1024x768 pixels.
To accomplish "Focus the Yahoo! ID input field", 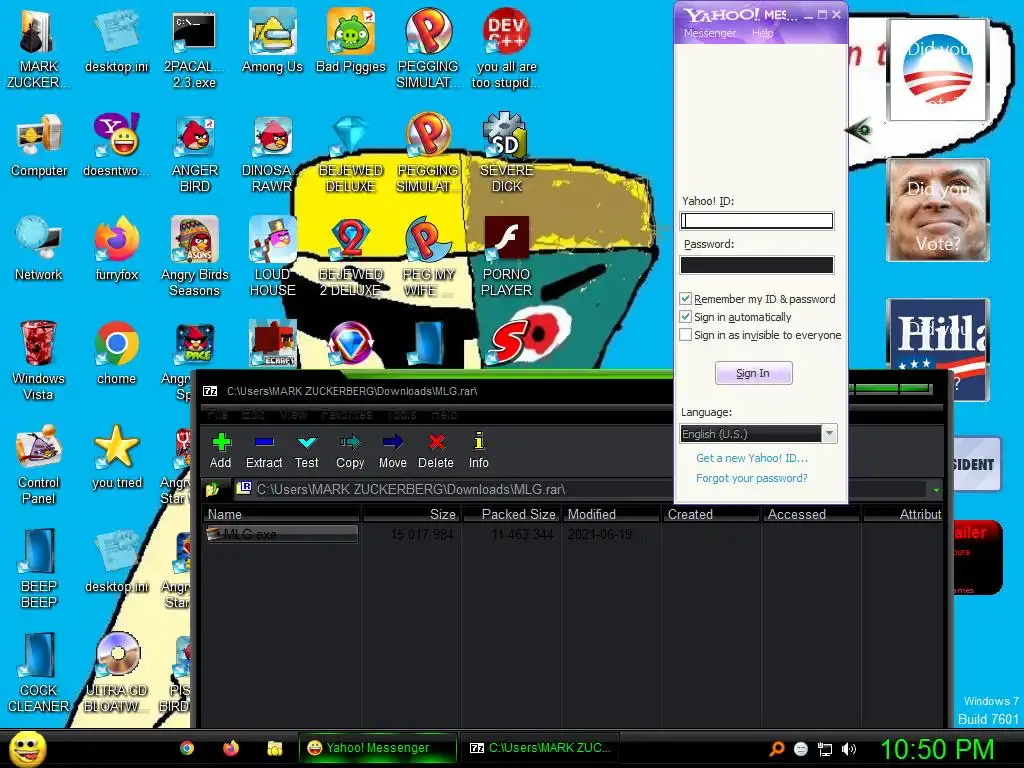I will coord(757,221).
